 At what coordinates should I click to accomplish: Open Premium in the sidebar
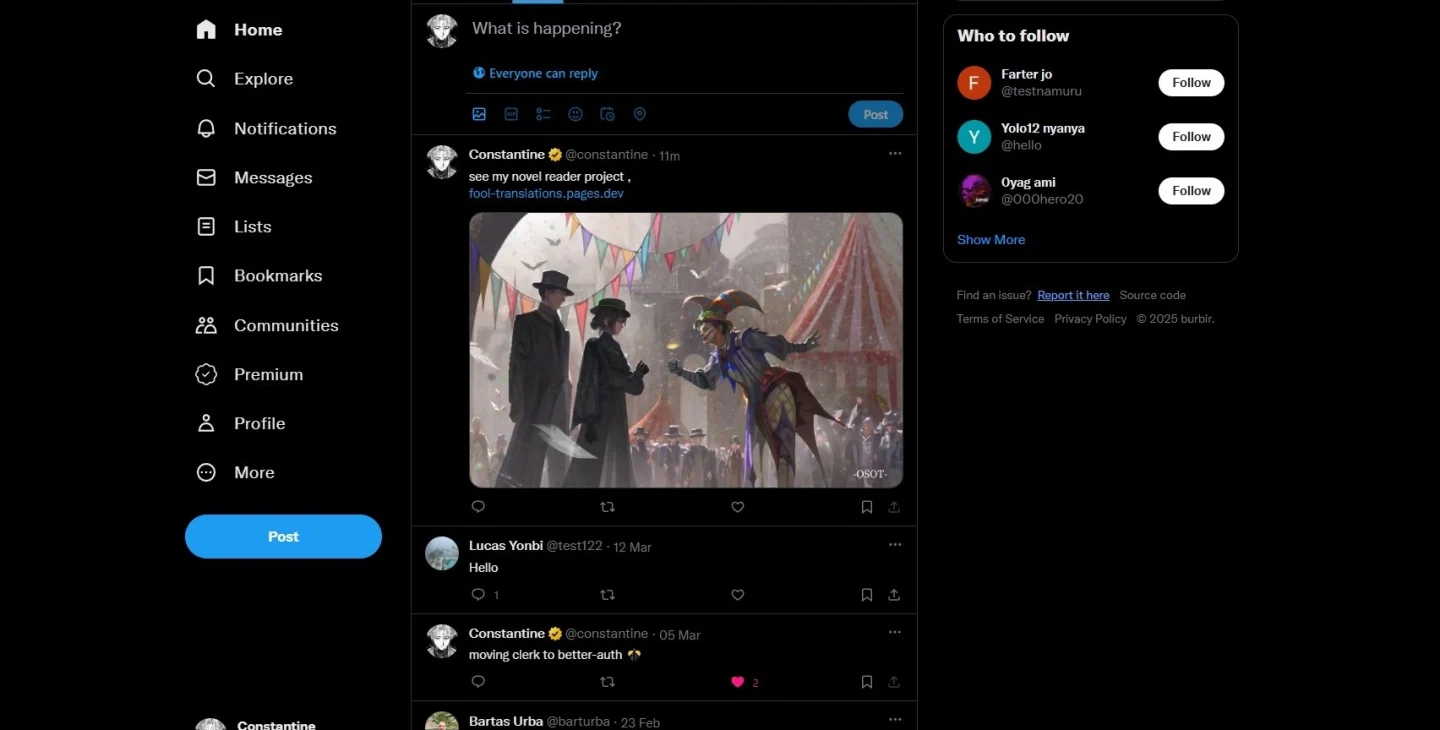[x=250, y=374]
